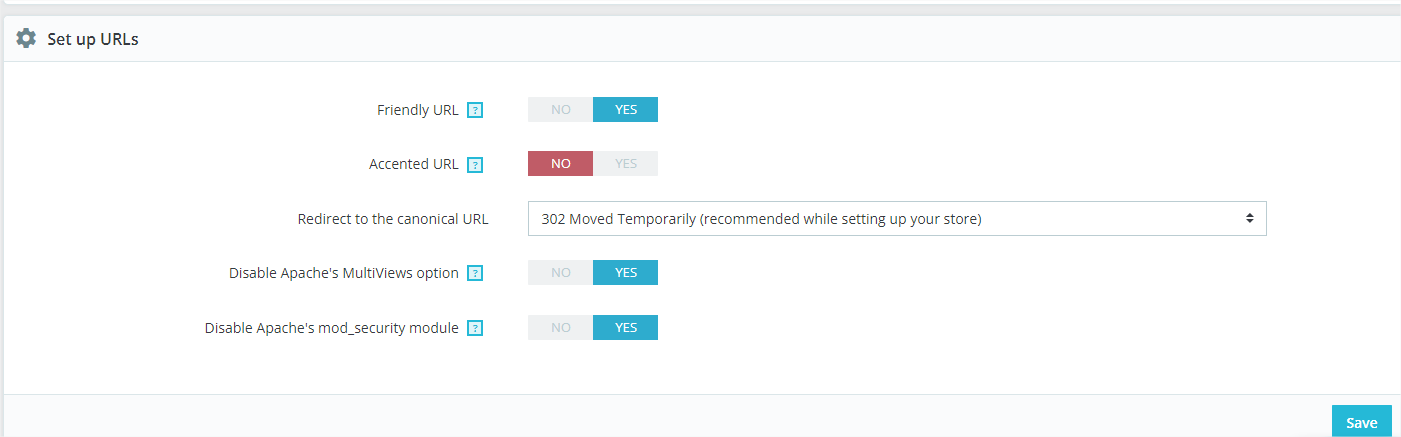1401x437 pixels.
Task: Open the Accented URL help icon
Action: click(475, 164)
